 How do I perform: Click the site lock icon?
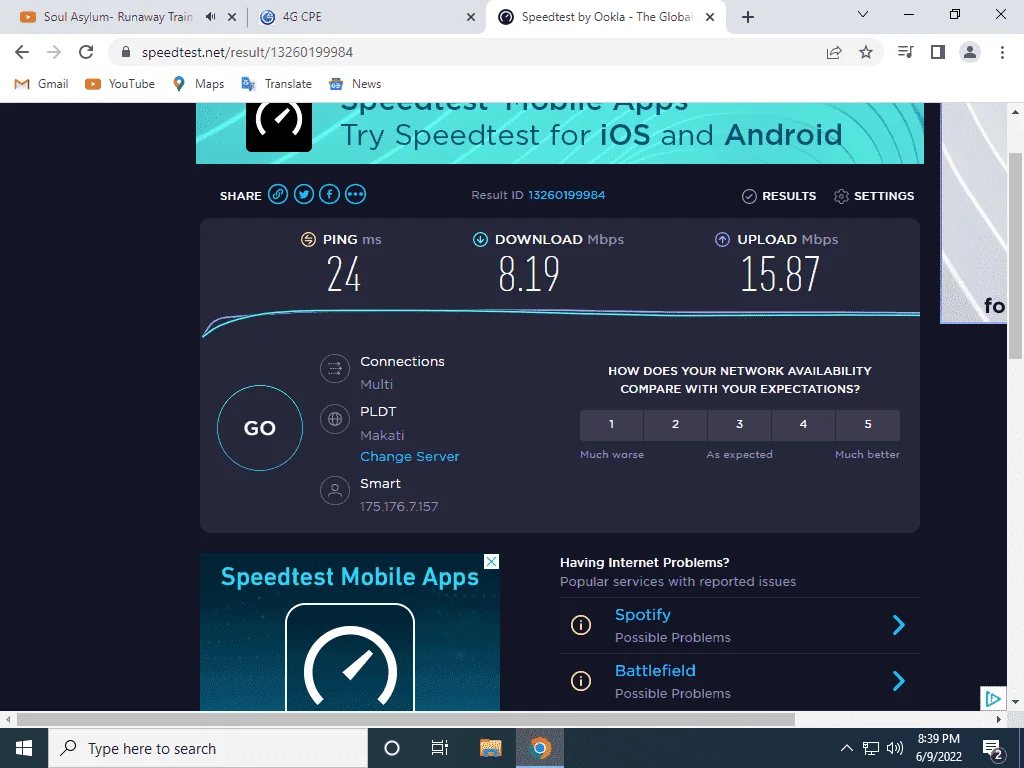point(126,52)
